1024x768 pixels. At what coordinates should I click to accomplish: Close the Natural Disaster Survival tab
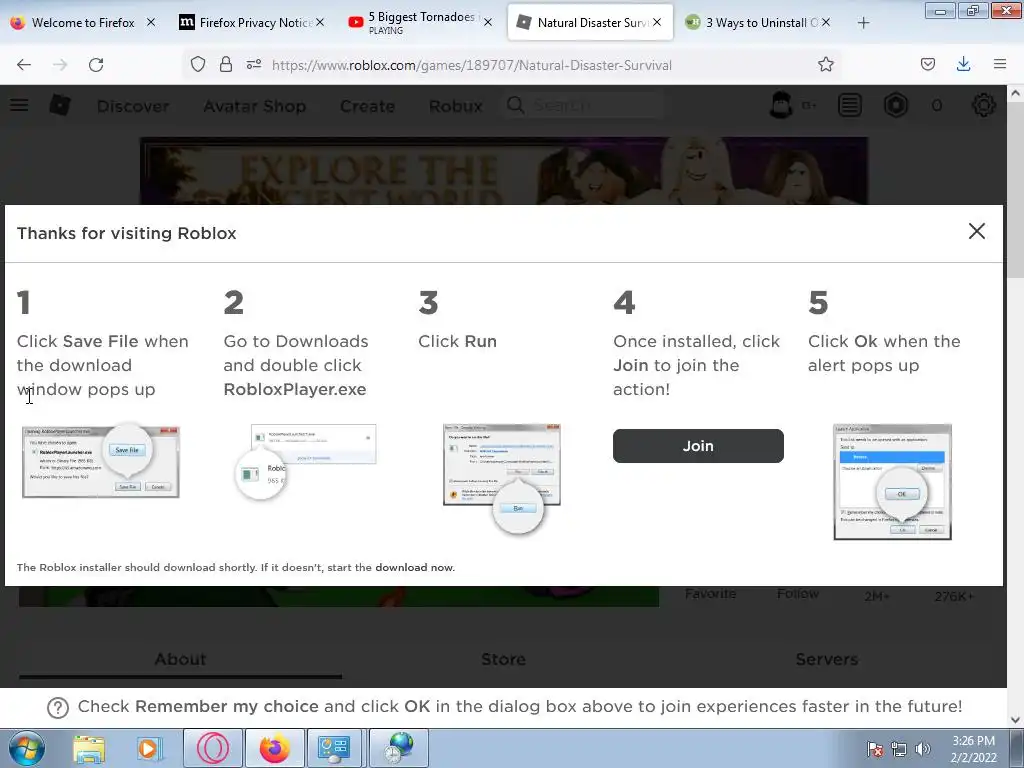(x=657, y=22)
